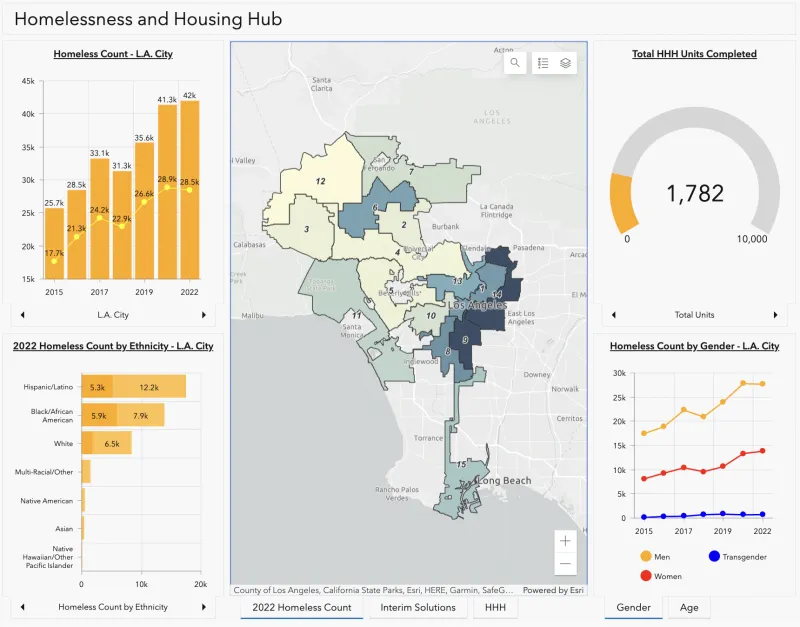Click council district 9 on the map
The width and height of the screenshot is (800, 627).
(x=465, y=340)
